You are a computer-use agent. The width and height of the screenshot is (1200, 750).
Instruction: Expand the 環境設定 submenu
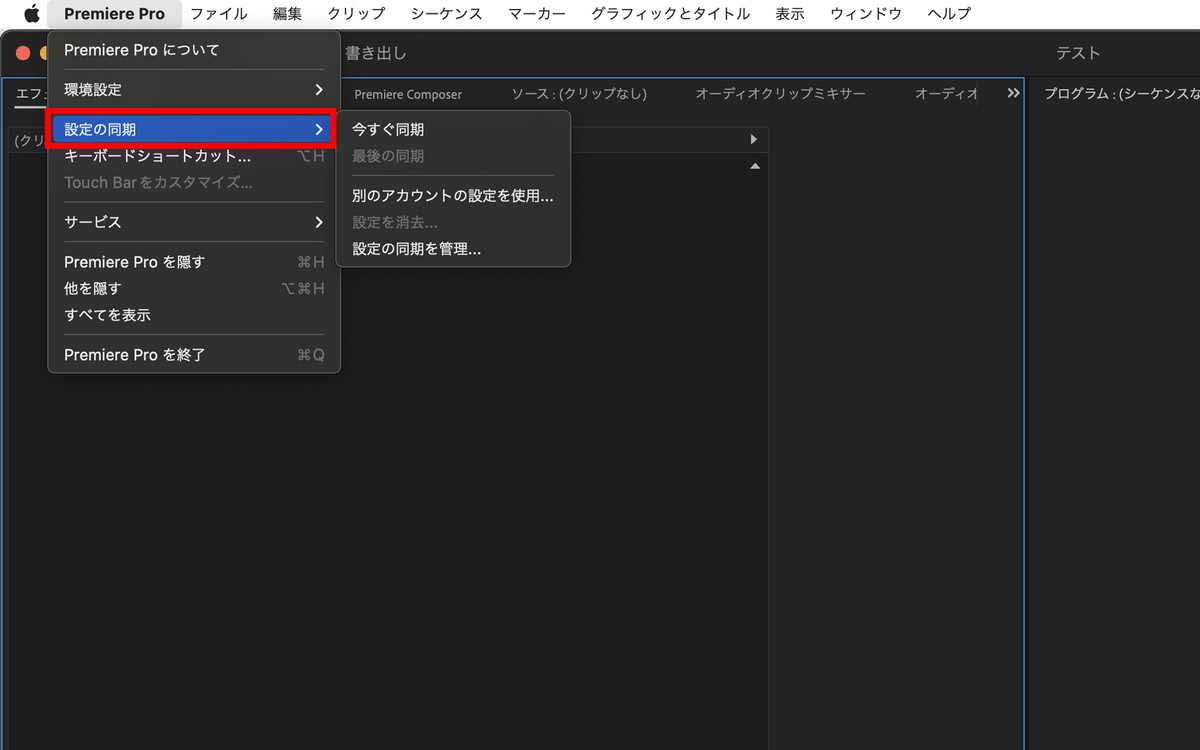[x=194, y=89]
